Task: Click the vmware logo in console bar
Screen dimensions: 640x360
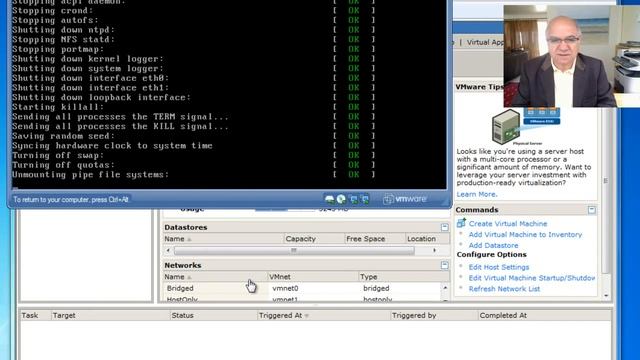Action: pyautogui.click(x=404, y=199)
